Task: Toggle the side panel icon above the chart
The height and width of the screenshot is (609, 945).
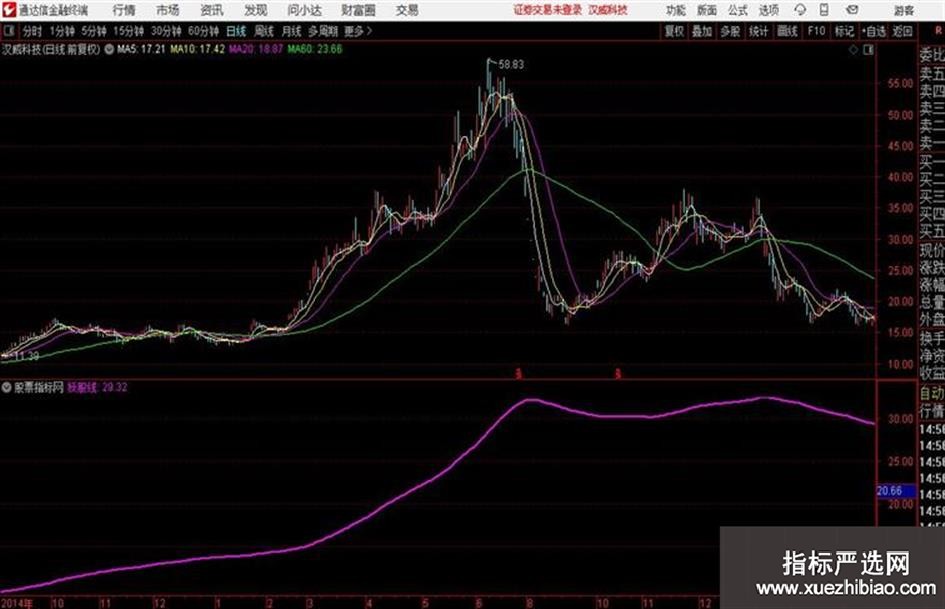Action: [x=868, y=49]
